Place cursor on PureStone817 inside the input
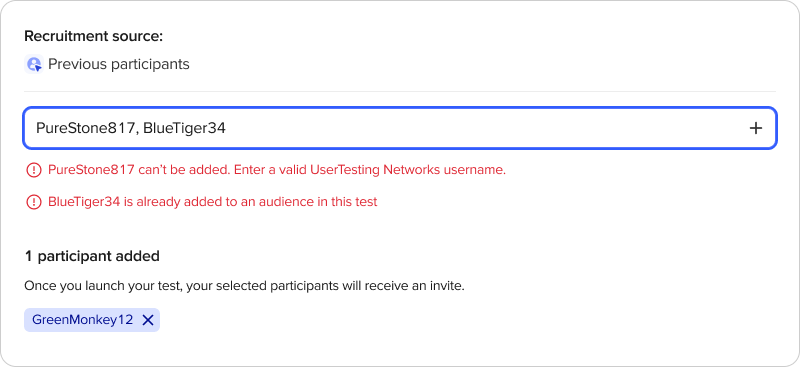 click(x=85, y=128)
